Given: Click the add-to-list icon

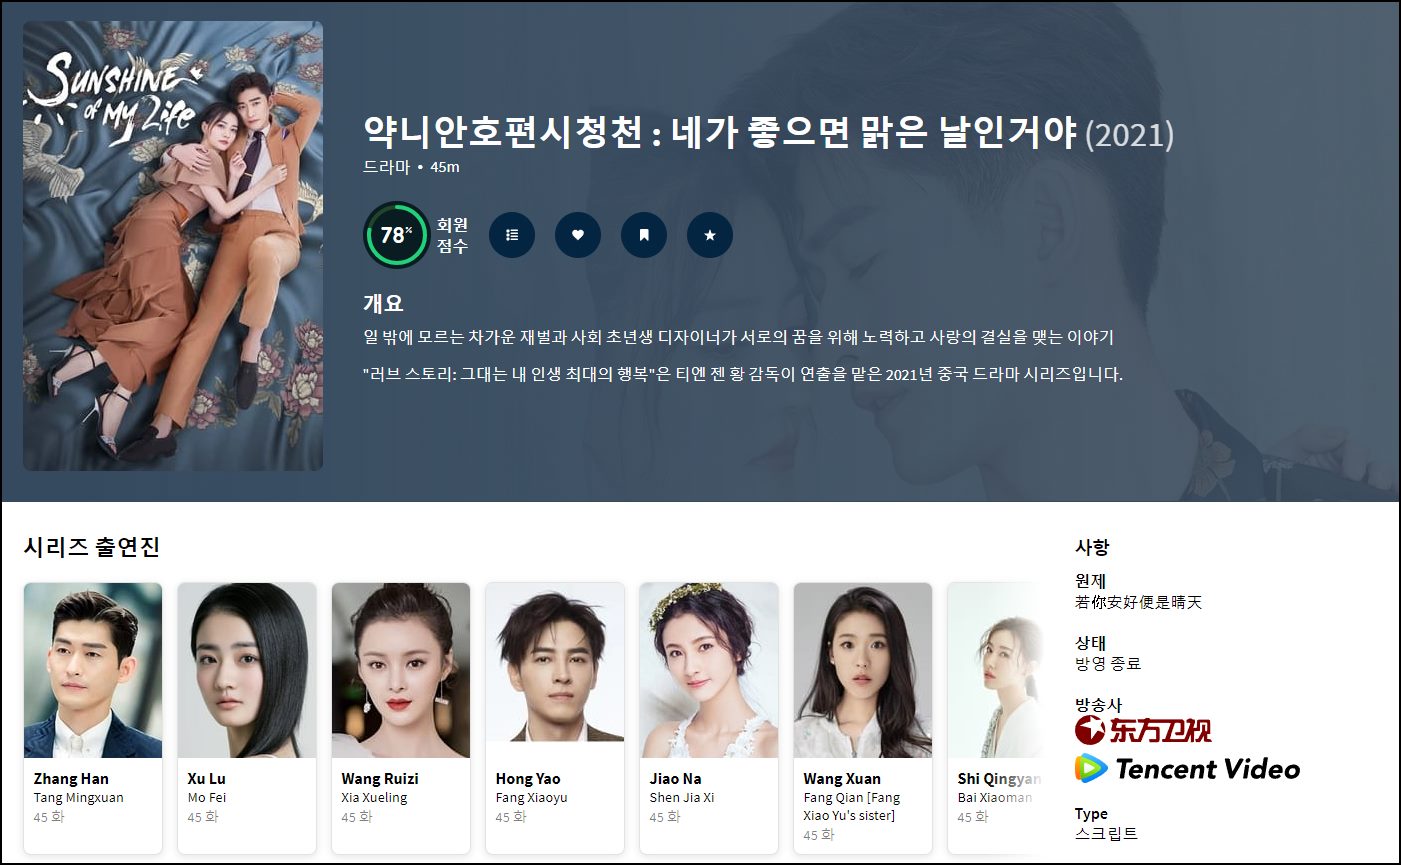Looking at the screenshot, I should pos(512,235).
